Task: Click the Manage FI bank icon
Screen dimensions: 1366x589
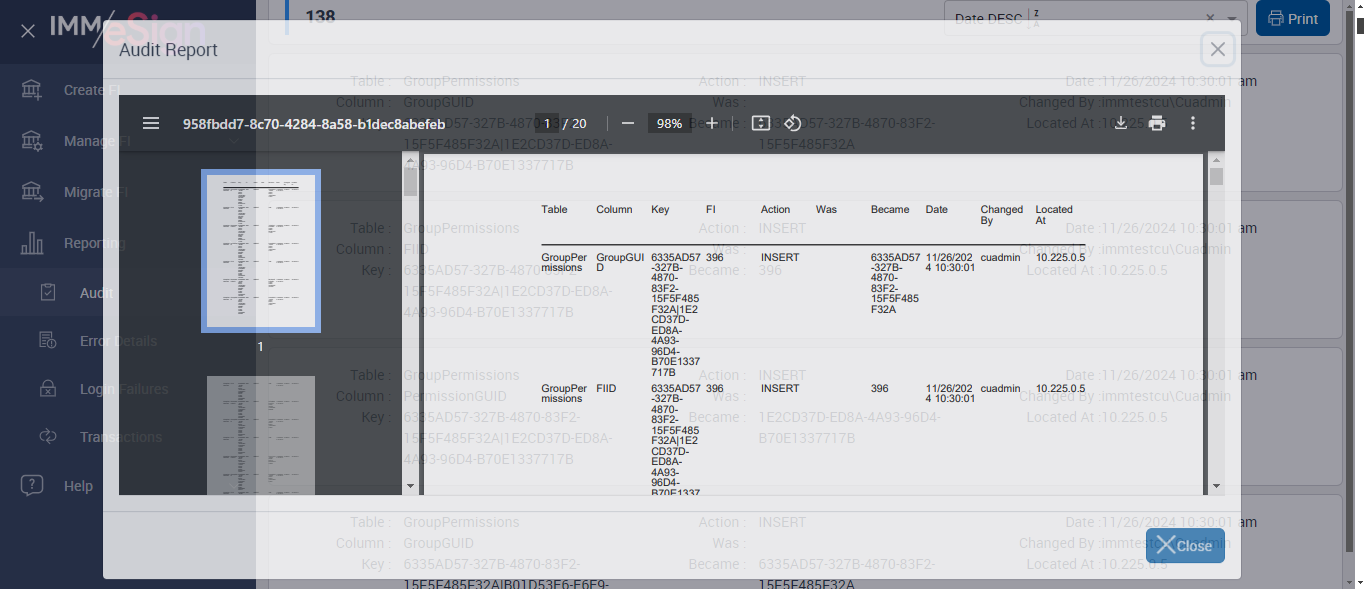Action: coord(32,141)
